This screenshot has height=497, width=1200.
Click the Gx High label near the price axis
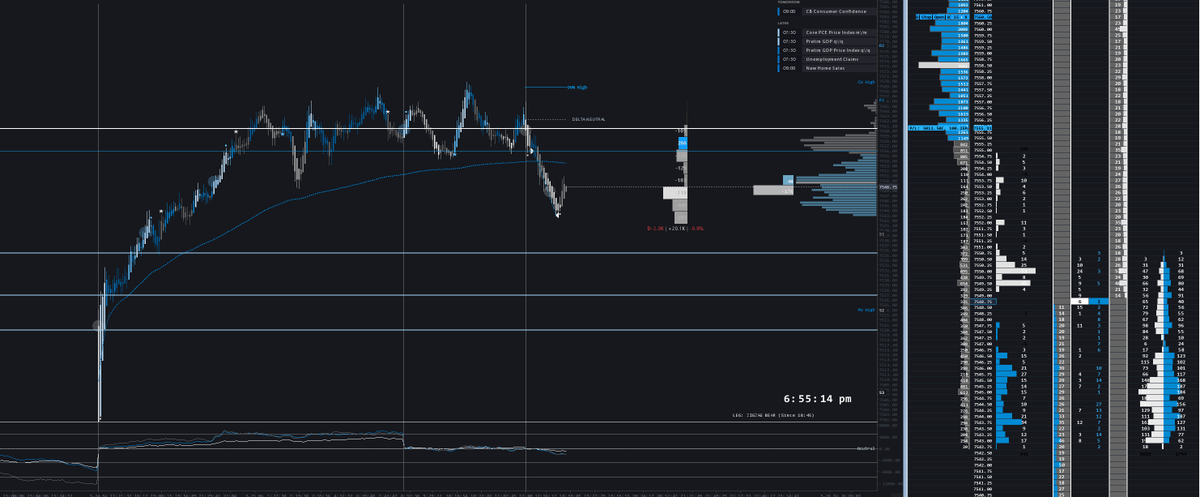[x=866, y=82]
